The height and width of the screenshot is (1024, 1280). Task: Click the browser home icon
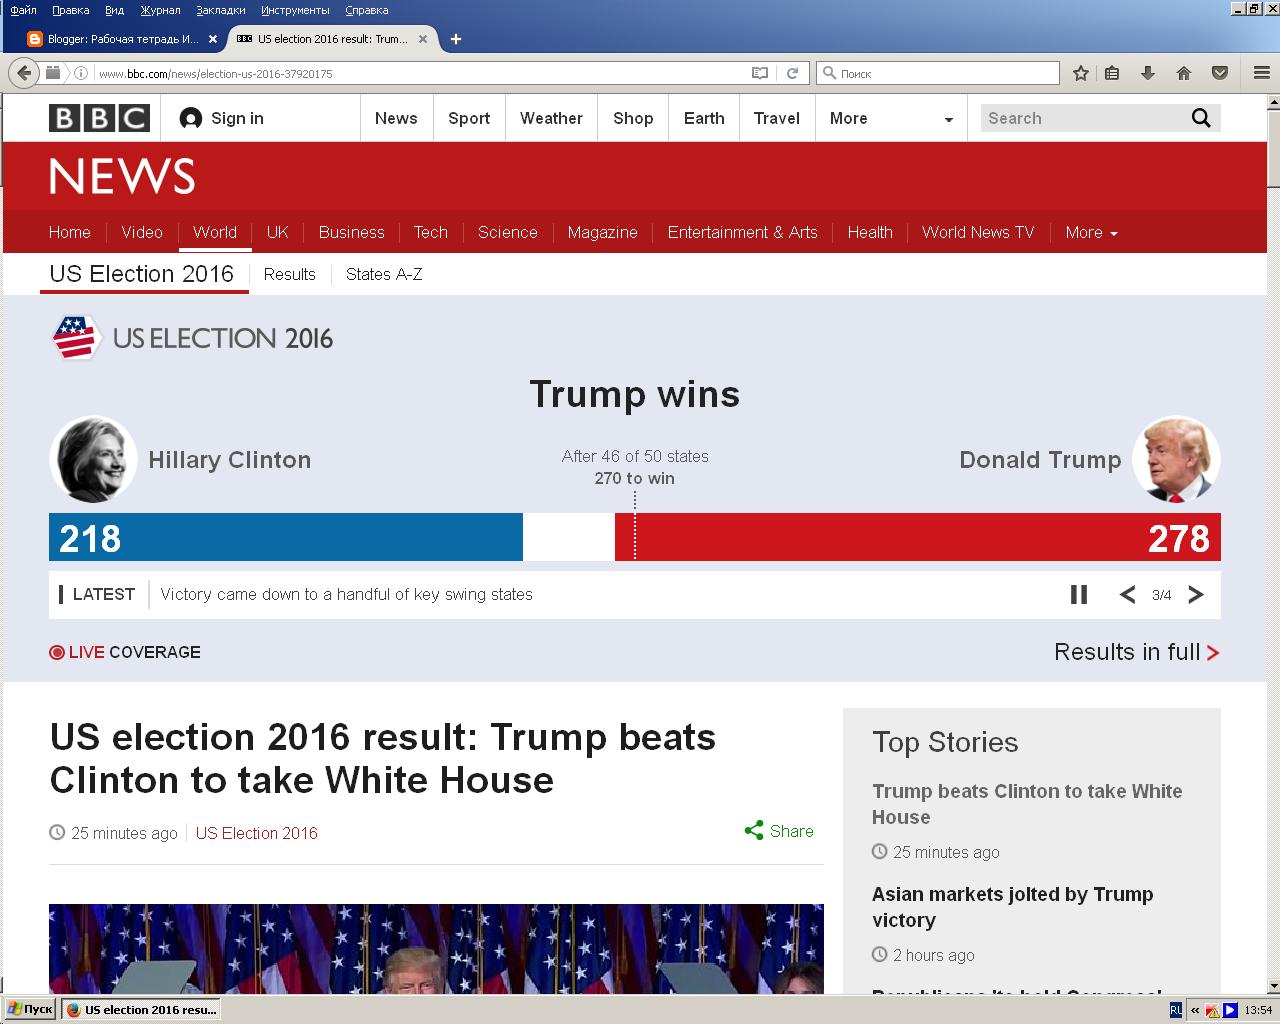tap(1184, 73)
